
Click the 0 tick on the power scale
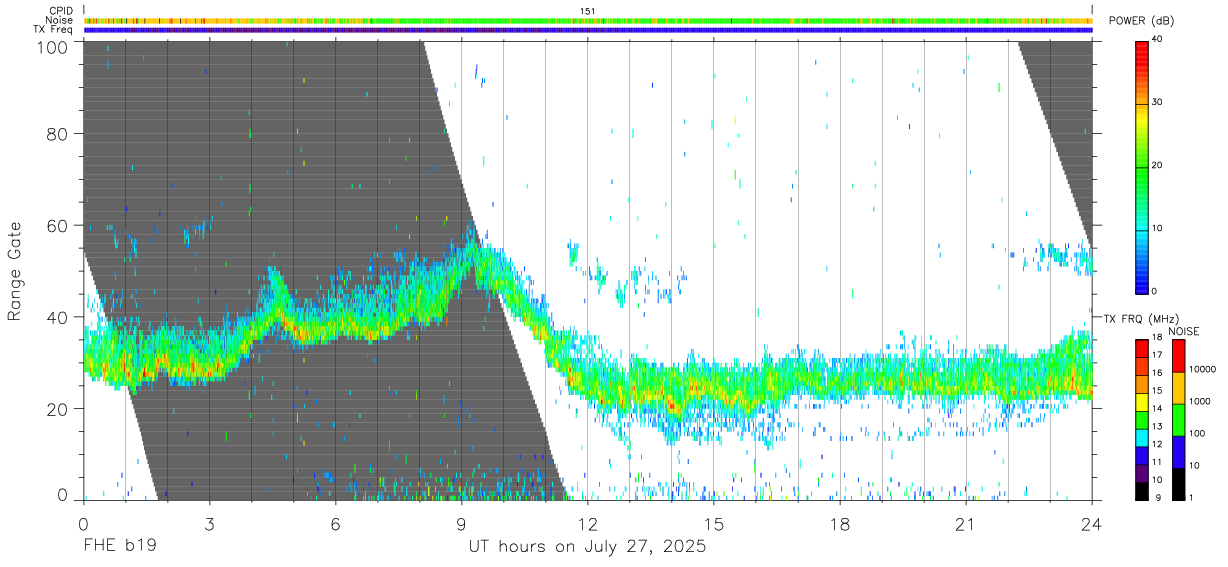tap(1155, 291)
